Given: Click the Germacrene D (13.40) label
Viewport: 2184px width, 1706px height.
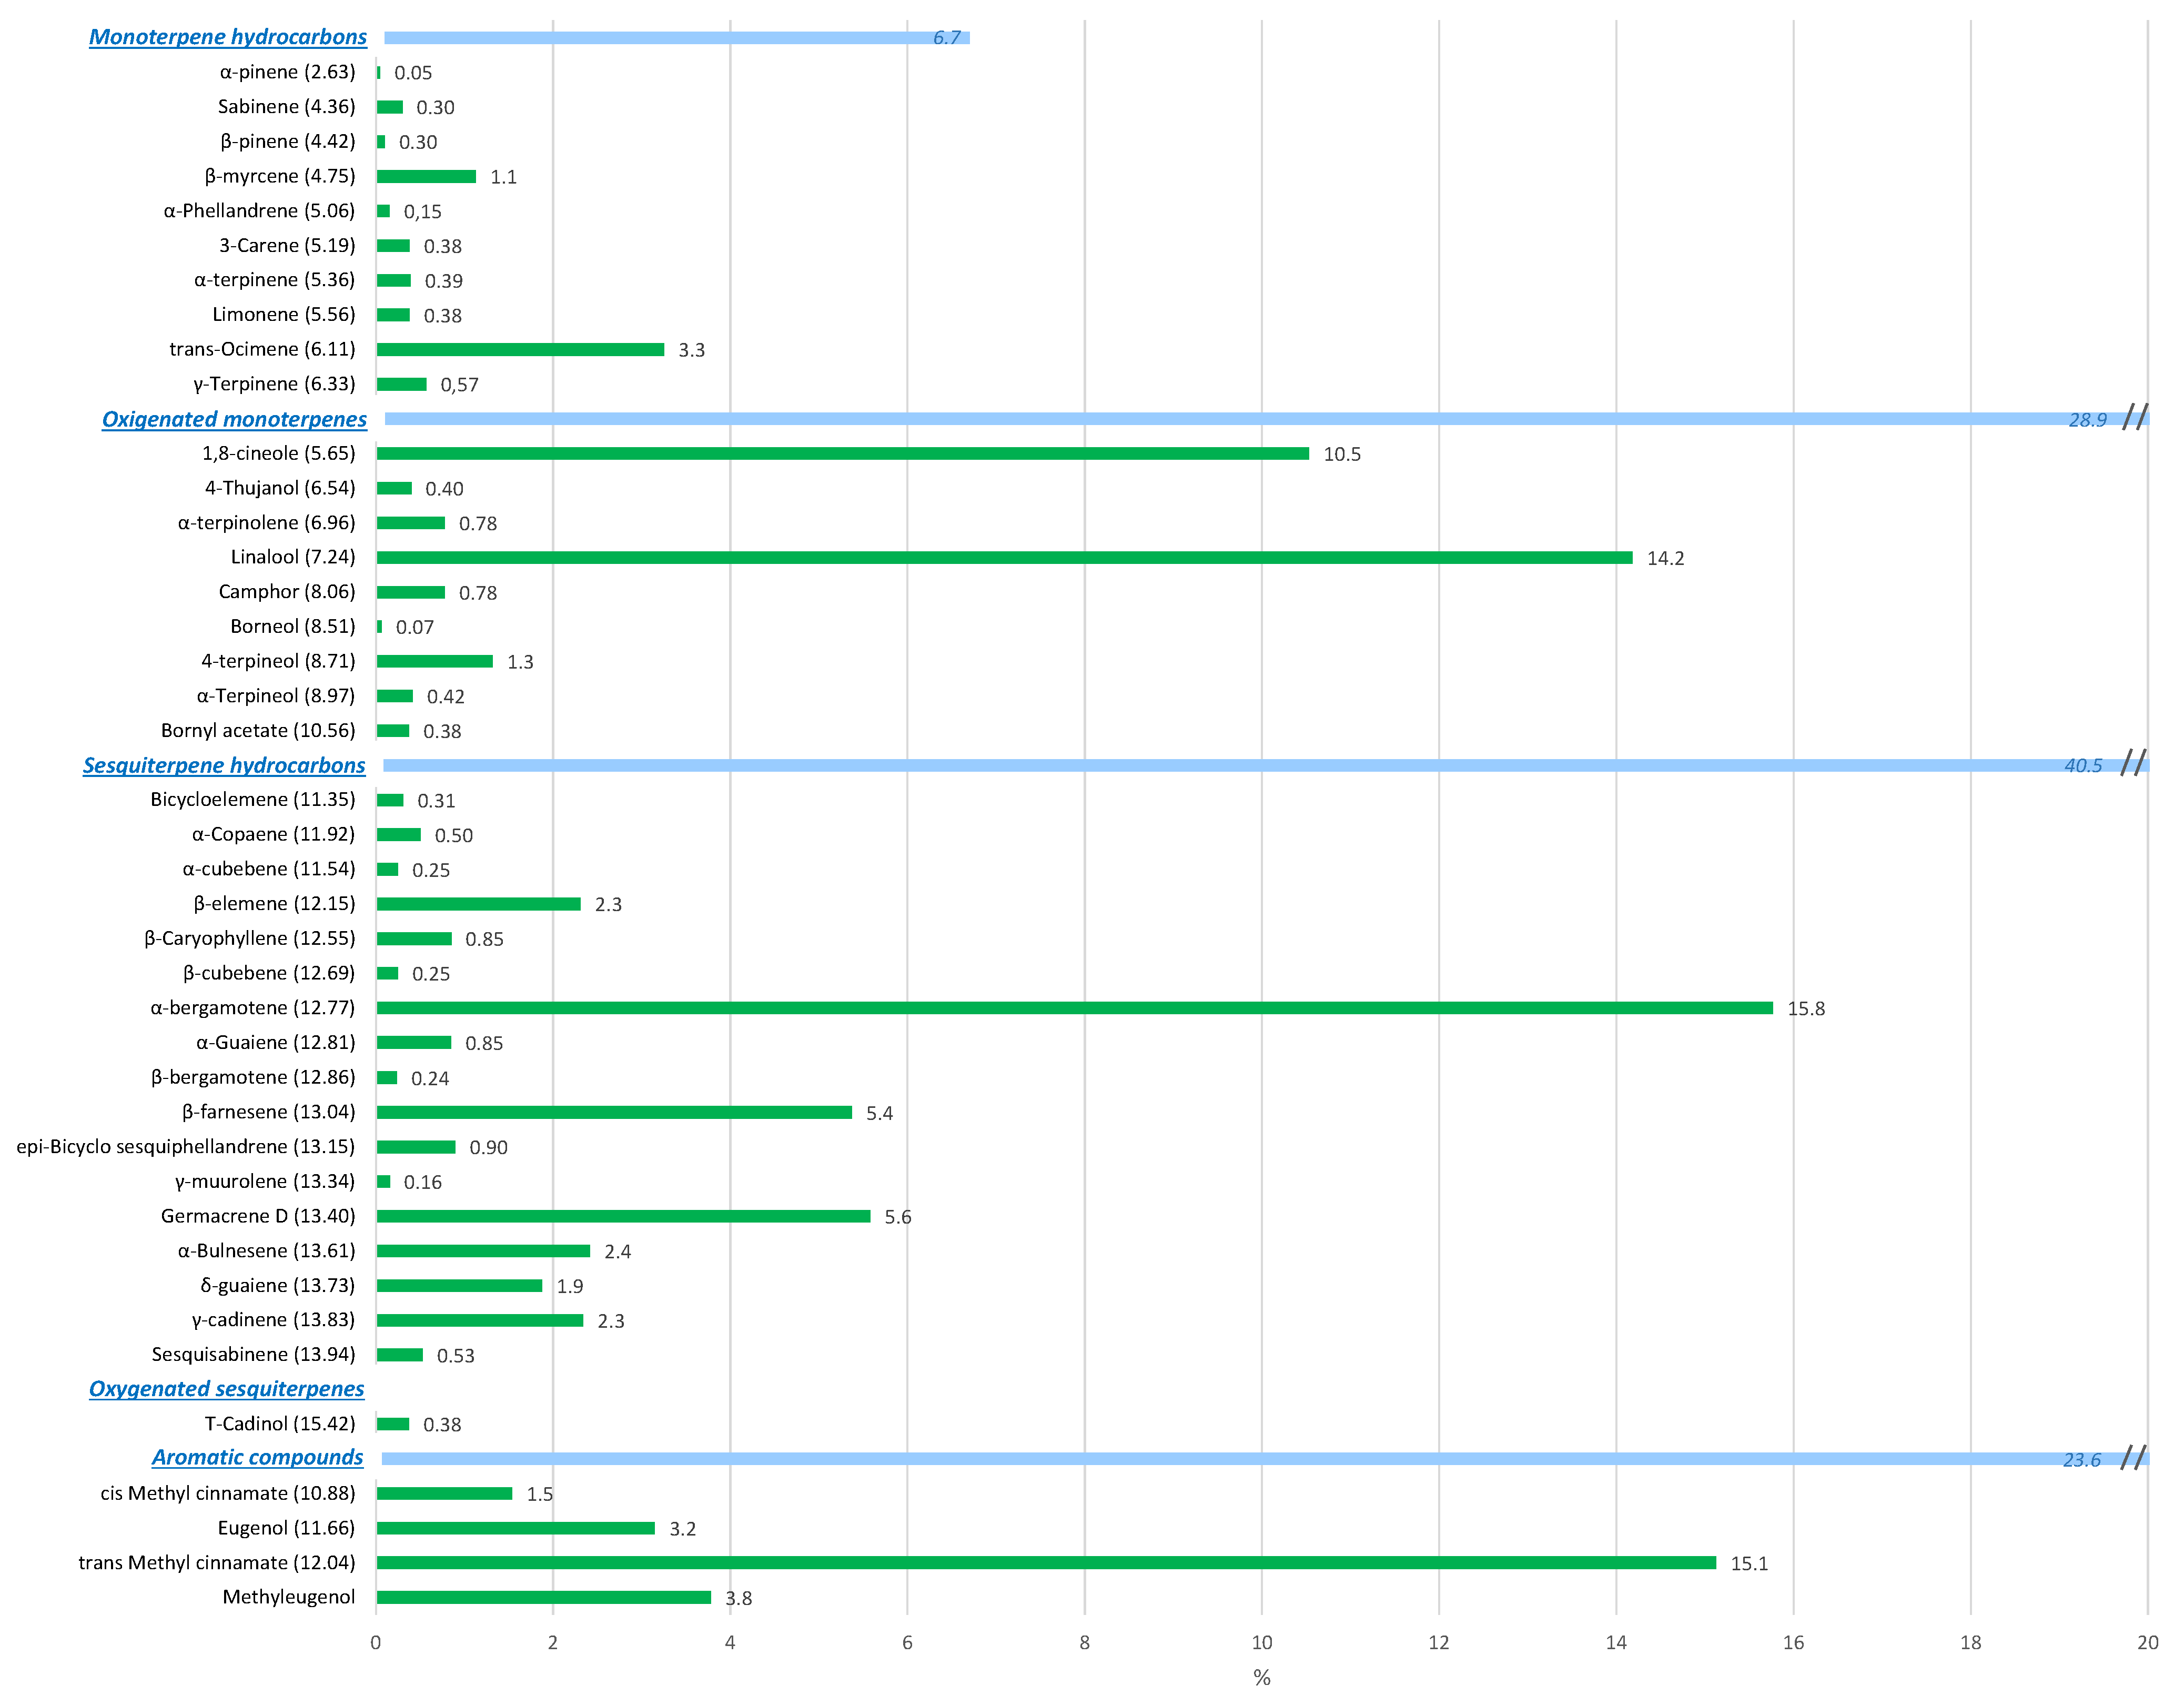Looking at the screenshot, I should [258, 1216].
